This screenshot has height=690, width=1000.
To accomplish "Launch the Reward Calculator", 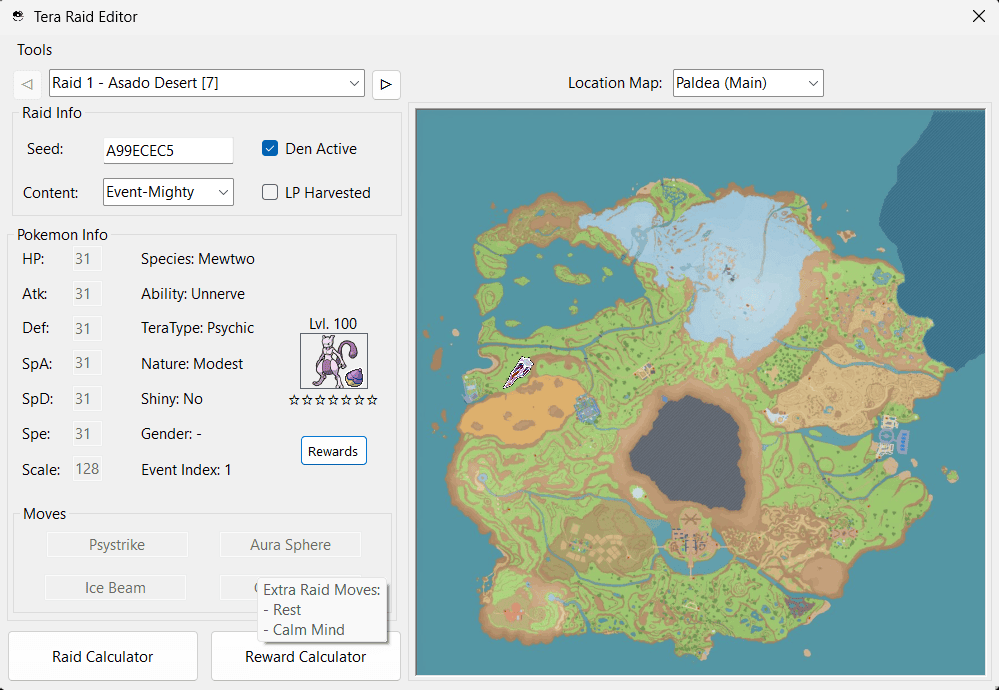I will click(x=305, y=660).
